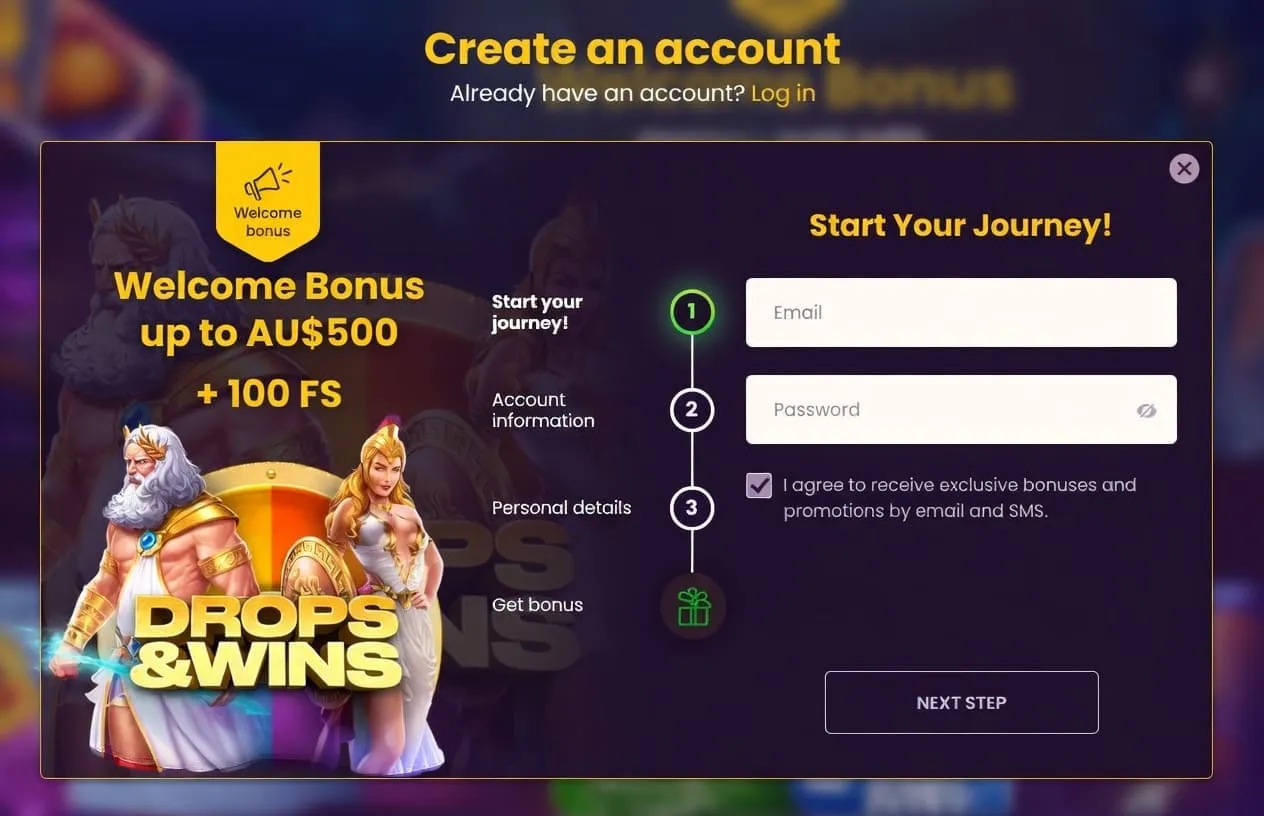Click the bearded Zeus character image

point(150,590)
